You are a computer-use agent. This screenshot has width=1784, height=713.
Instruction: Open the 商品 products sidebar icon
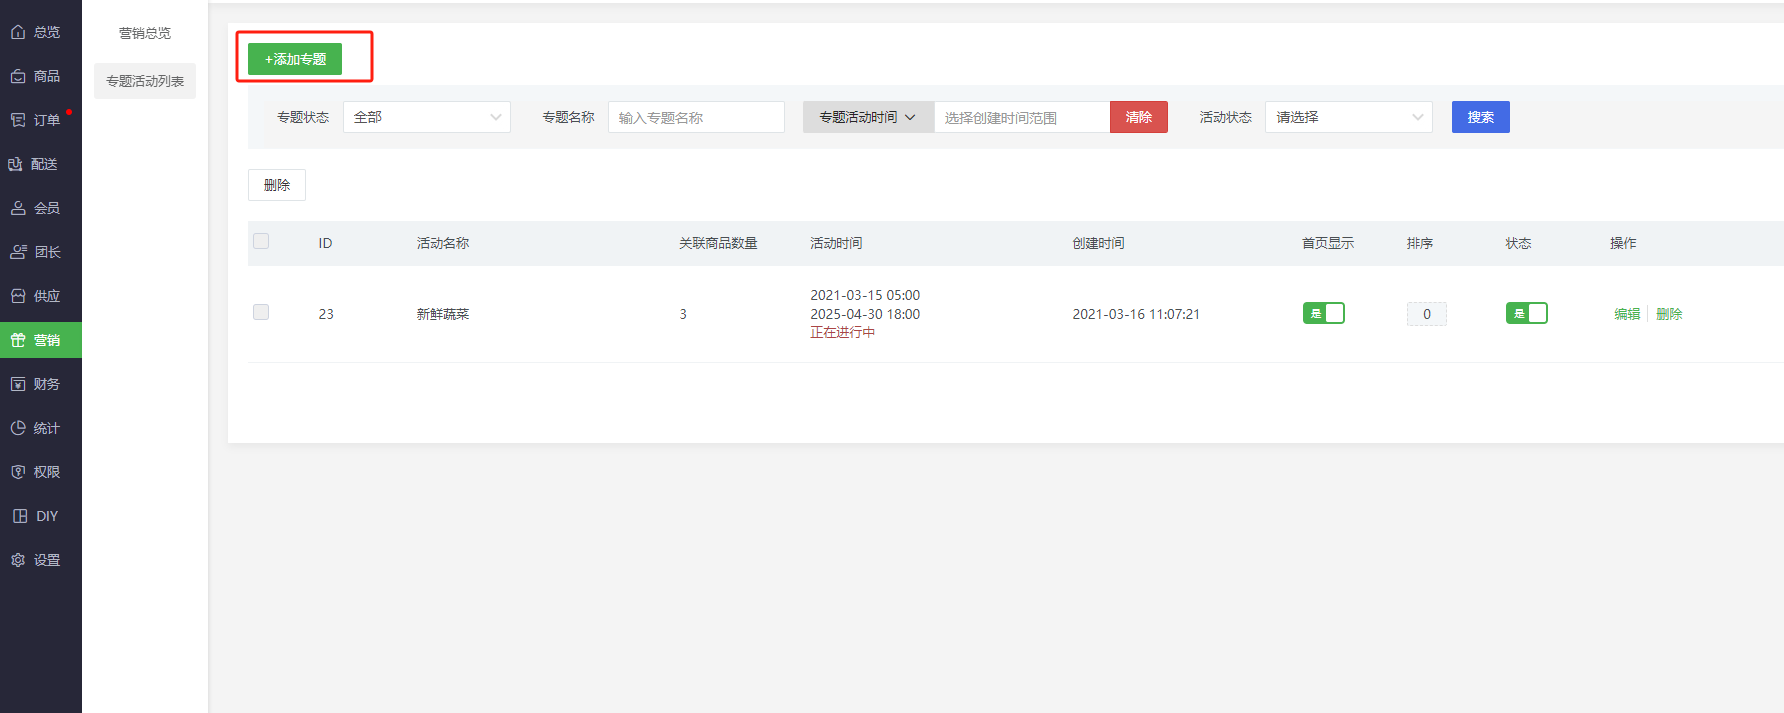coord(18,76)
